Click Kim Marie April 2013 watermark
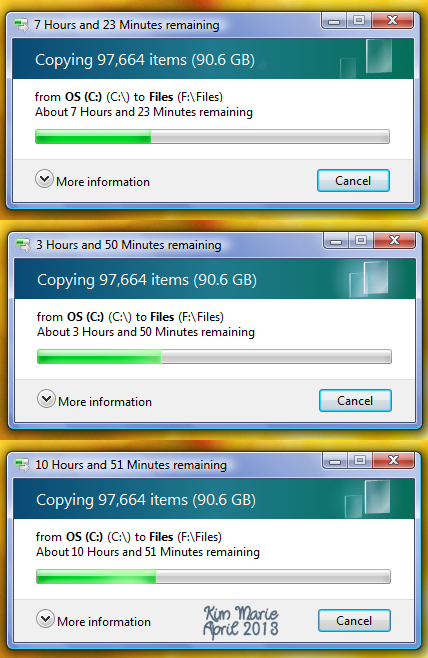Image resolution: width=428 pixels, height=658 pixels. [x=241, y=622]
